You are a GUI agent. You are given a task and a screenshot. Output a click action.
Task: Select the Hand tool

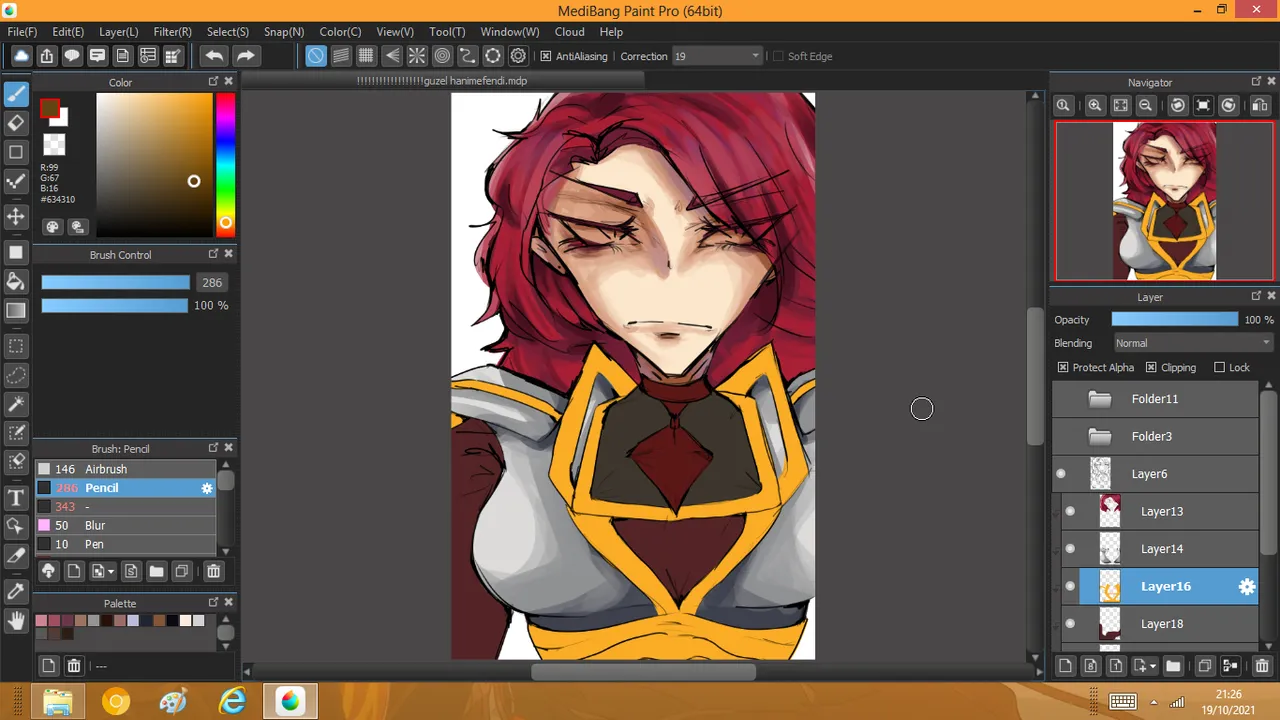pyautogui.click(x=16, y=621)
